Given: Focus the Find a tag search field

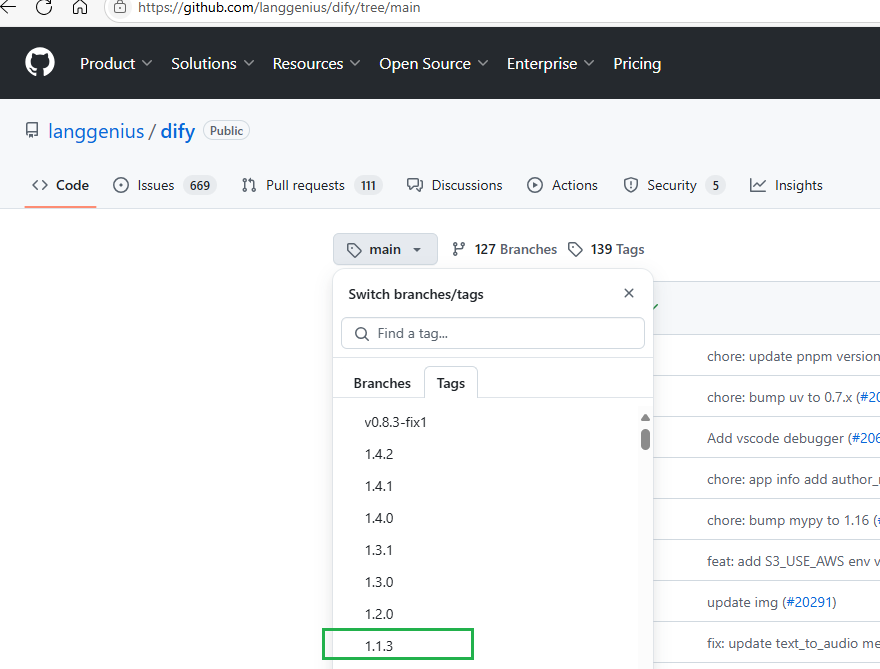Looking at the screenshot, I should click(x=493, y=333).
